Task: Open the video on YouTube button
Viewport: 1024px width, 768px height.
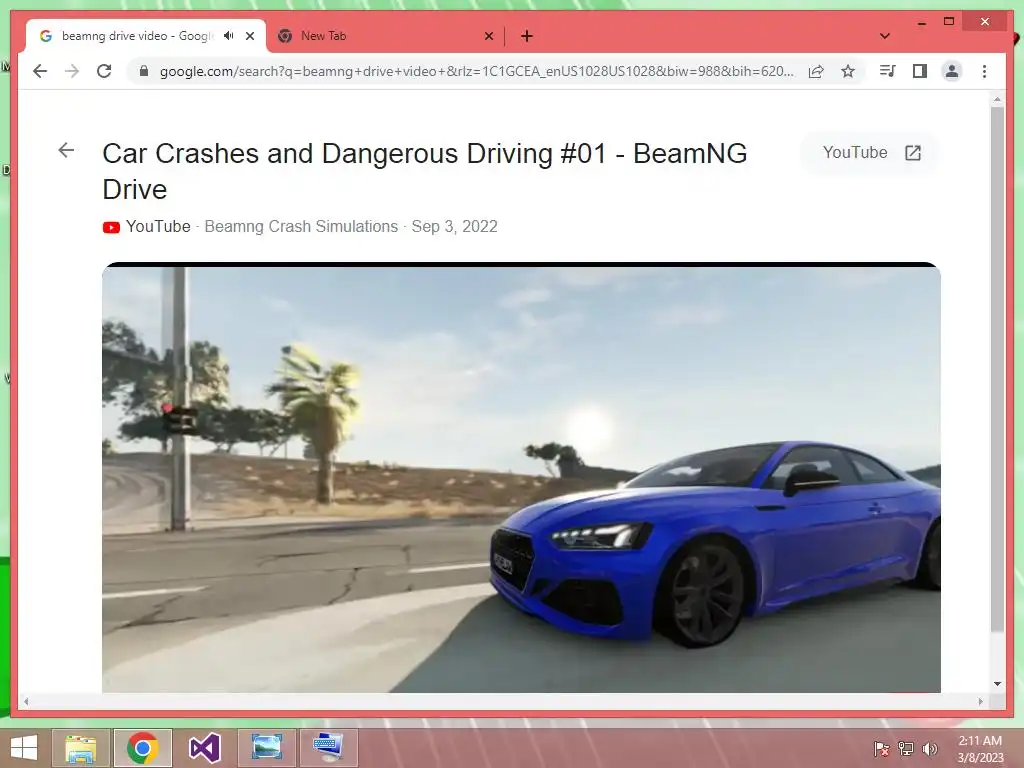Action: tap(871, 153)
